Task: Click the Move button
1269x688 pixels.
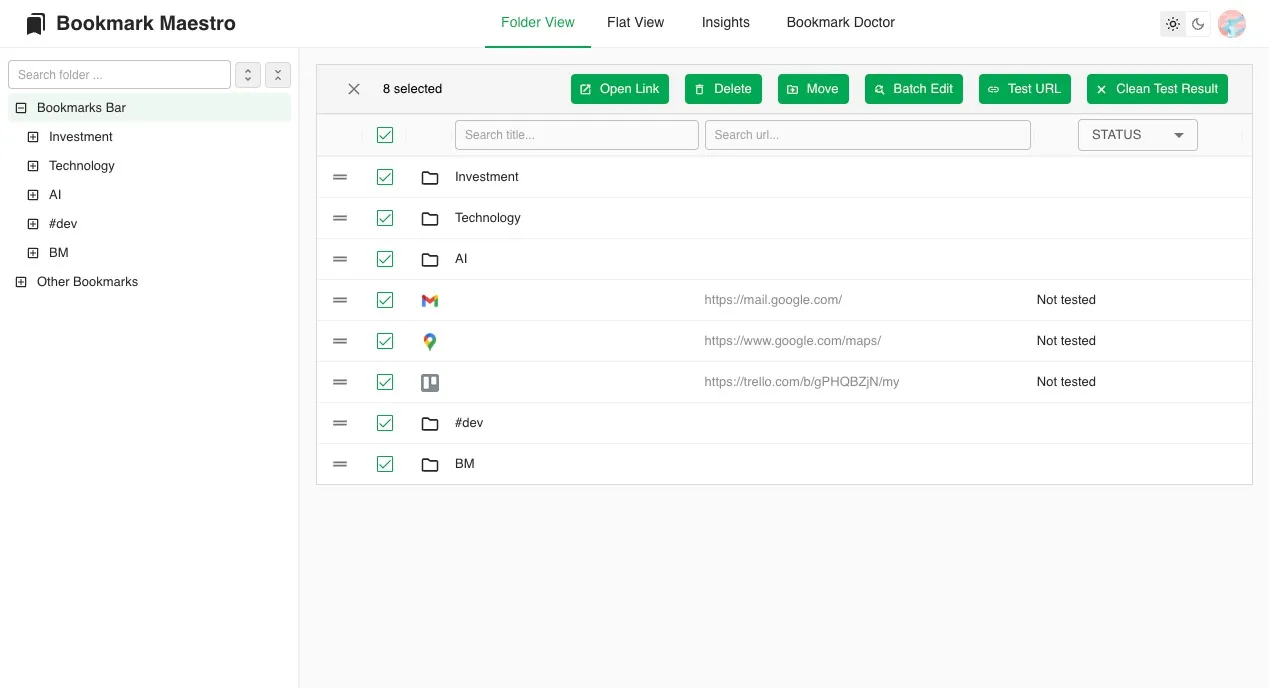Action: [x=813, y=89]
